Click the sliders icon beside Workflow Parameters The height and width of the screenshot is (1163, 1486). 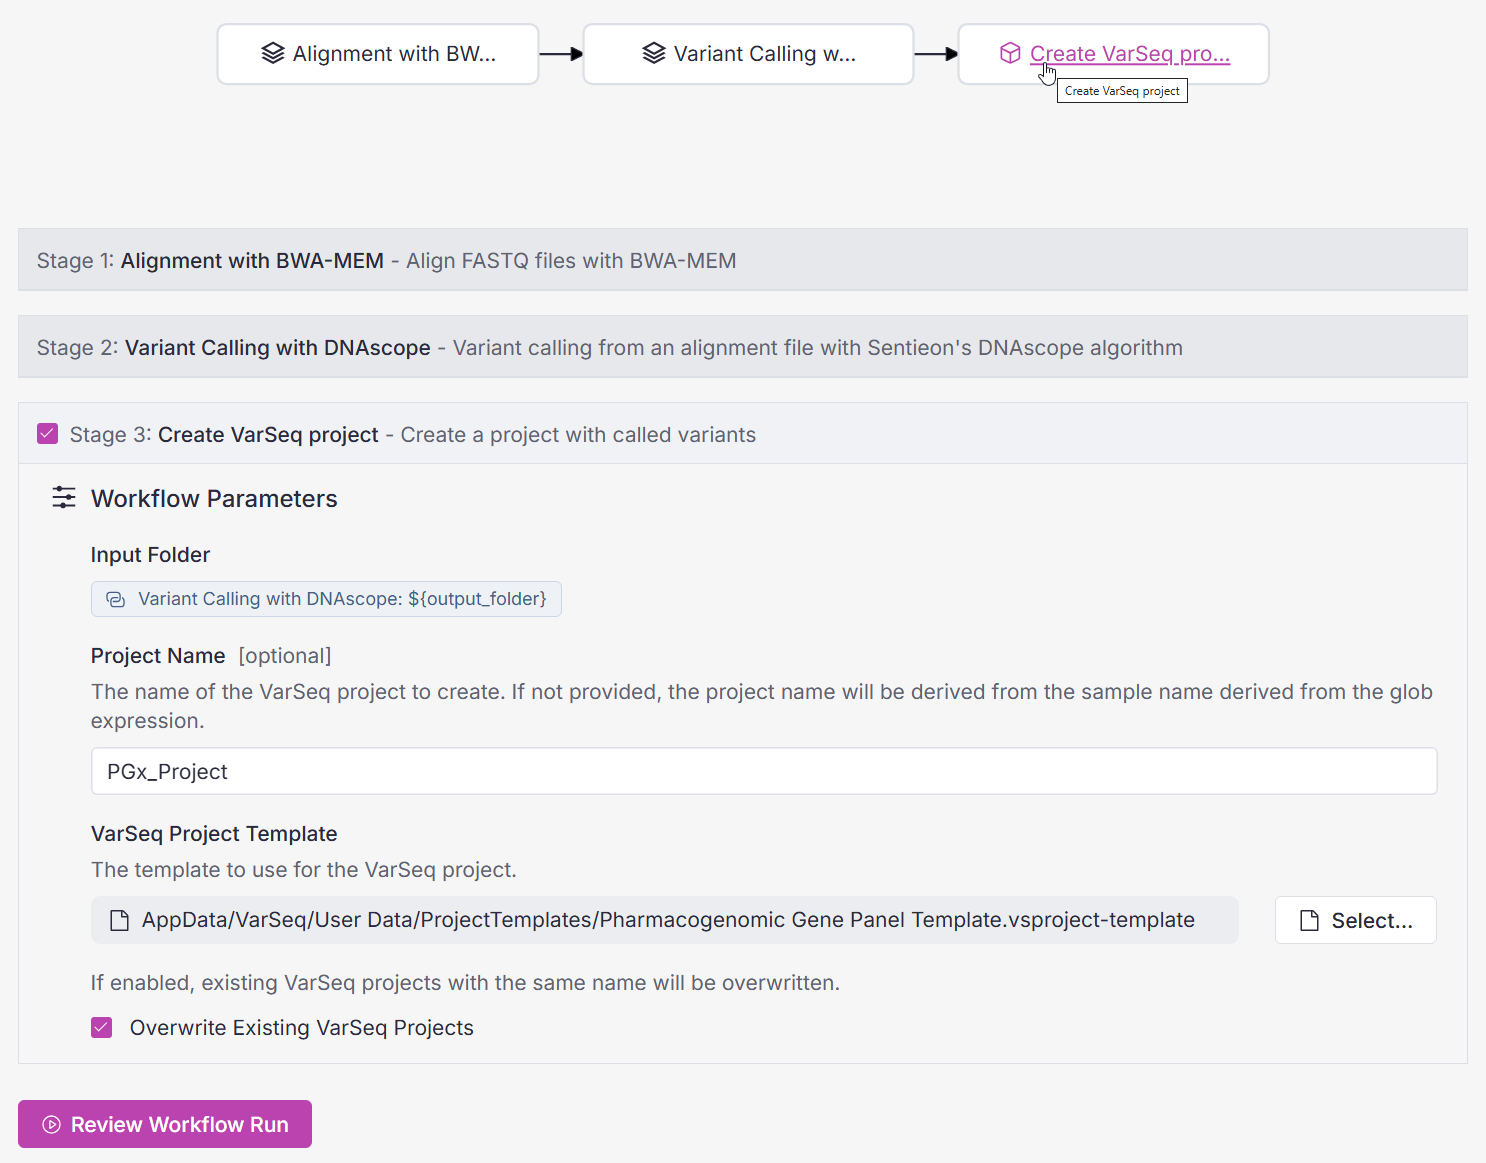point(64,498)
